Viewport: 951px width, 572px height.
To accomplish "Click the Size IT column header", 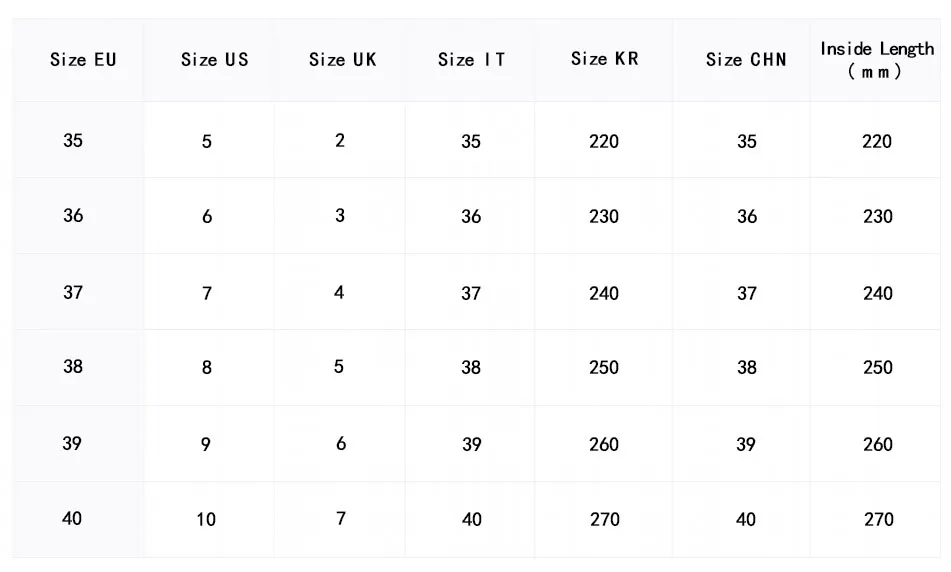I will coord(471,59).
